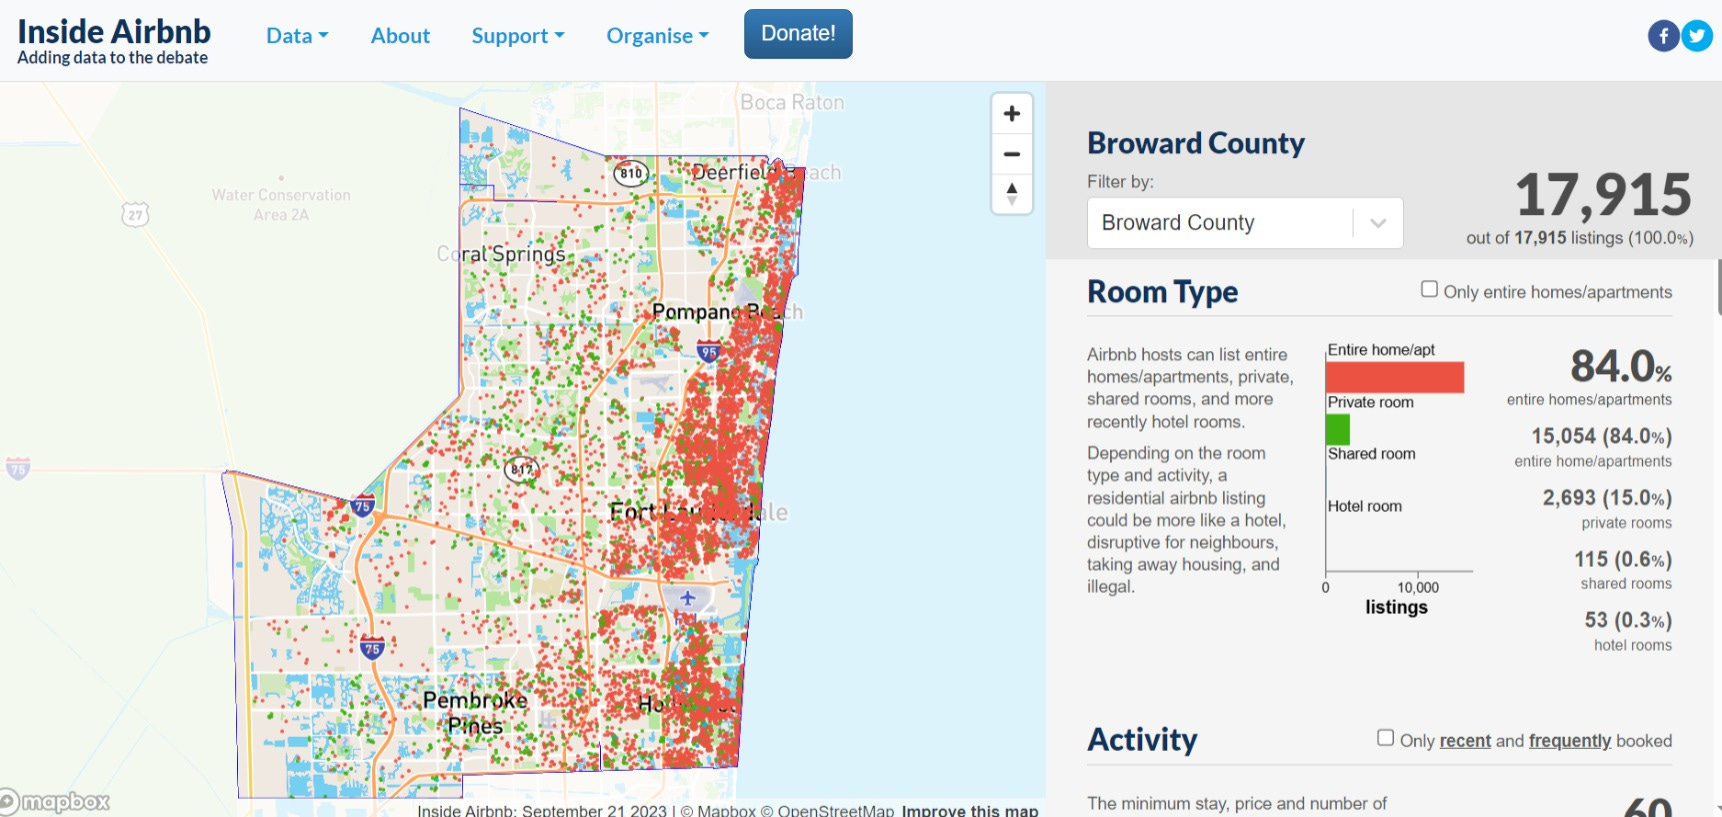
Task: Expand the Support menu
Action: tap(518, 36)
